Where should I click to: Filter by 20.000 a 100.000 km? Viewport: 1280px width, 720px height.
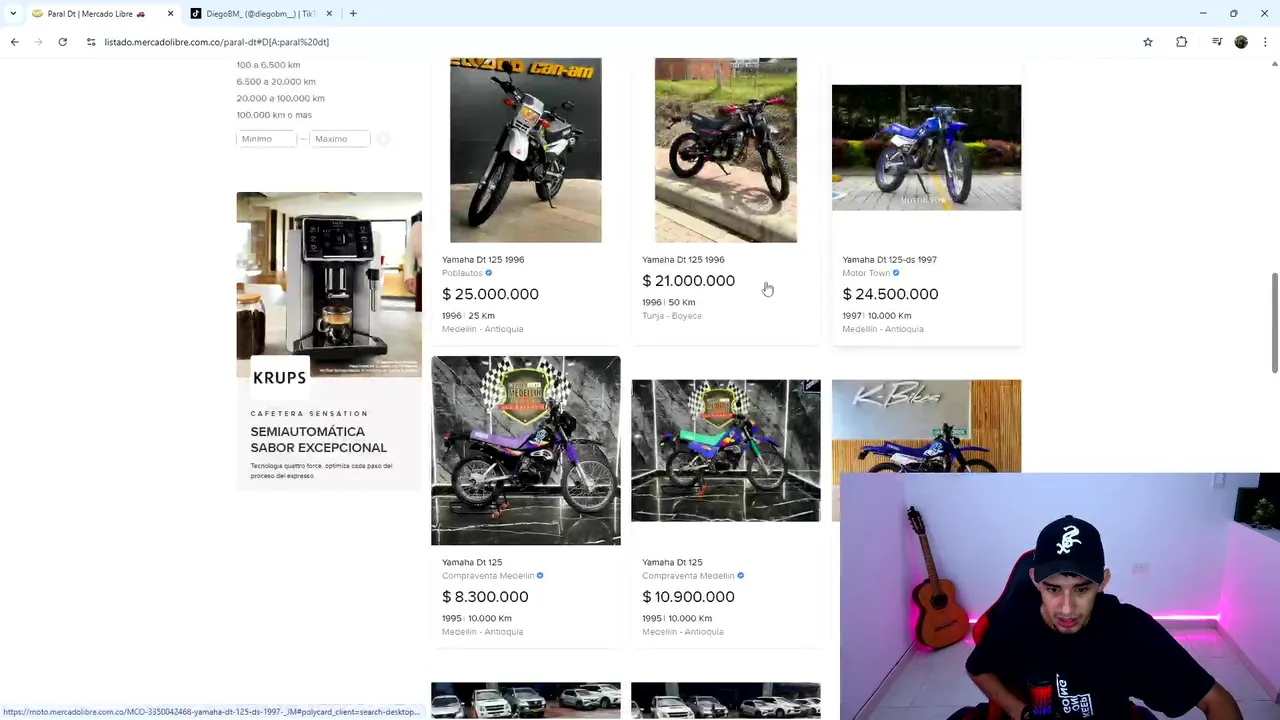tap(280, 98)
